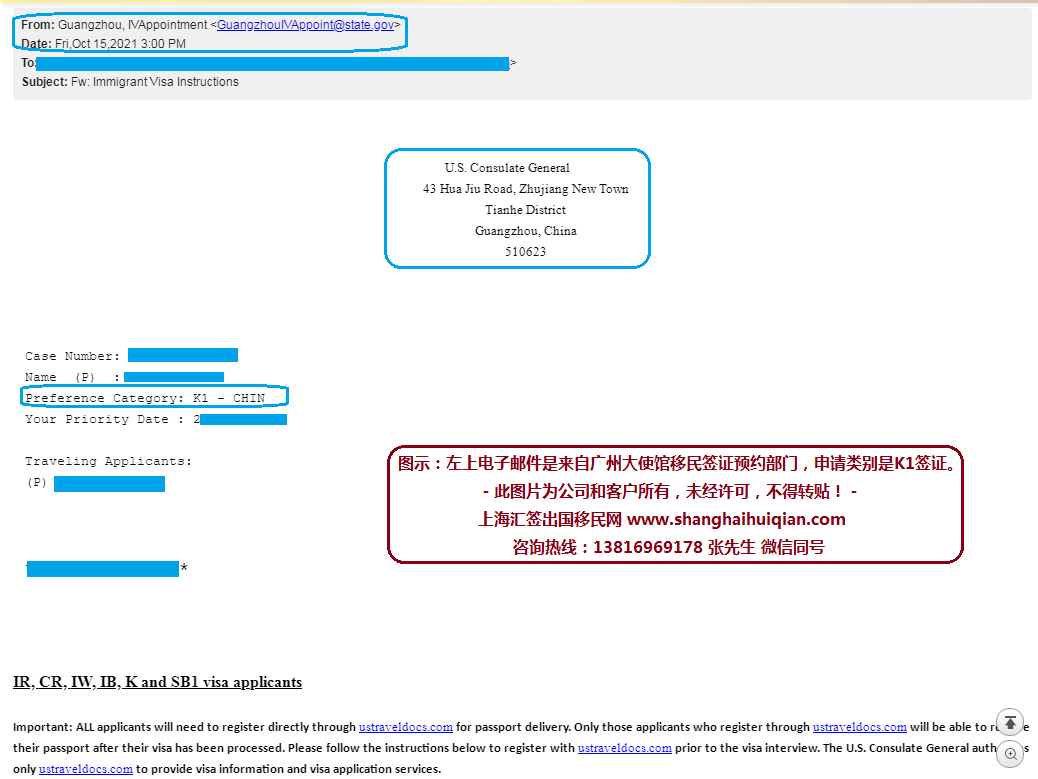Click the redacted recipient bar in To line
The width and height of the screenshot is (1038, 779).
273,63
